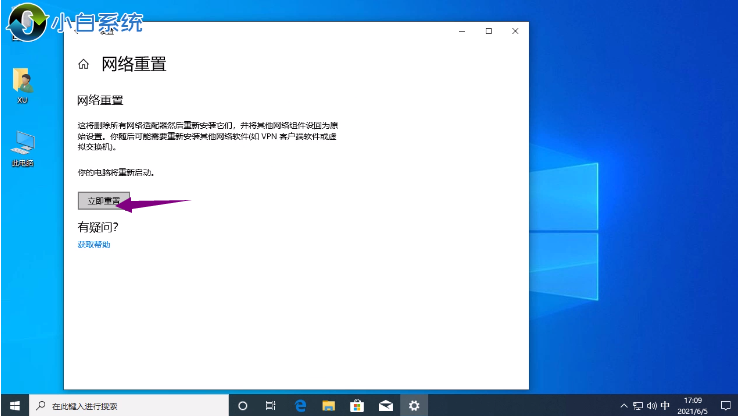The width and height of the screenshot is (738, 416).
Task: Open the volume speaker tray icon
Action: (x=650, y=406)
